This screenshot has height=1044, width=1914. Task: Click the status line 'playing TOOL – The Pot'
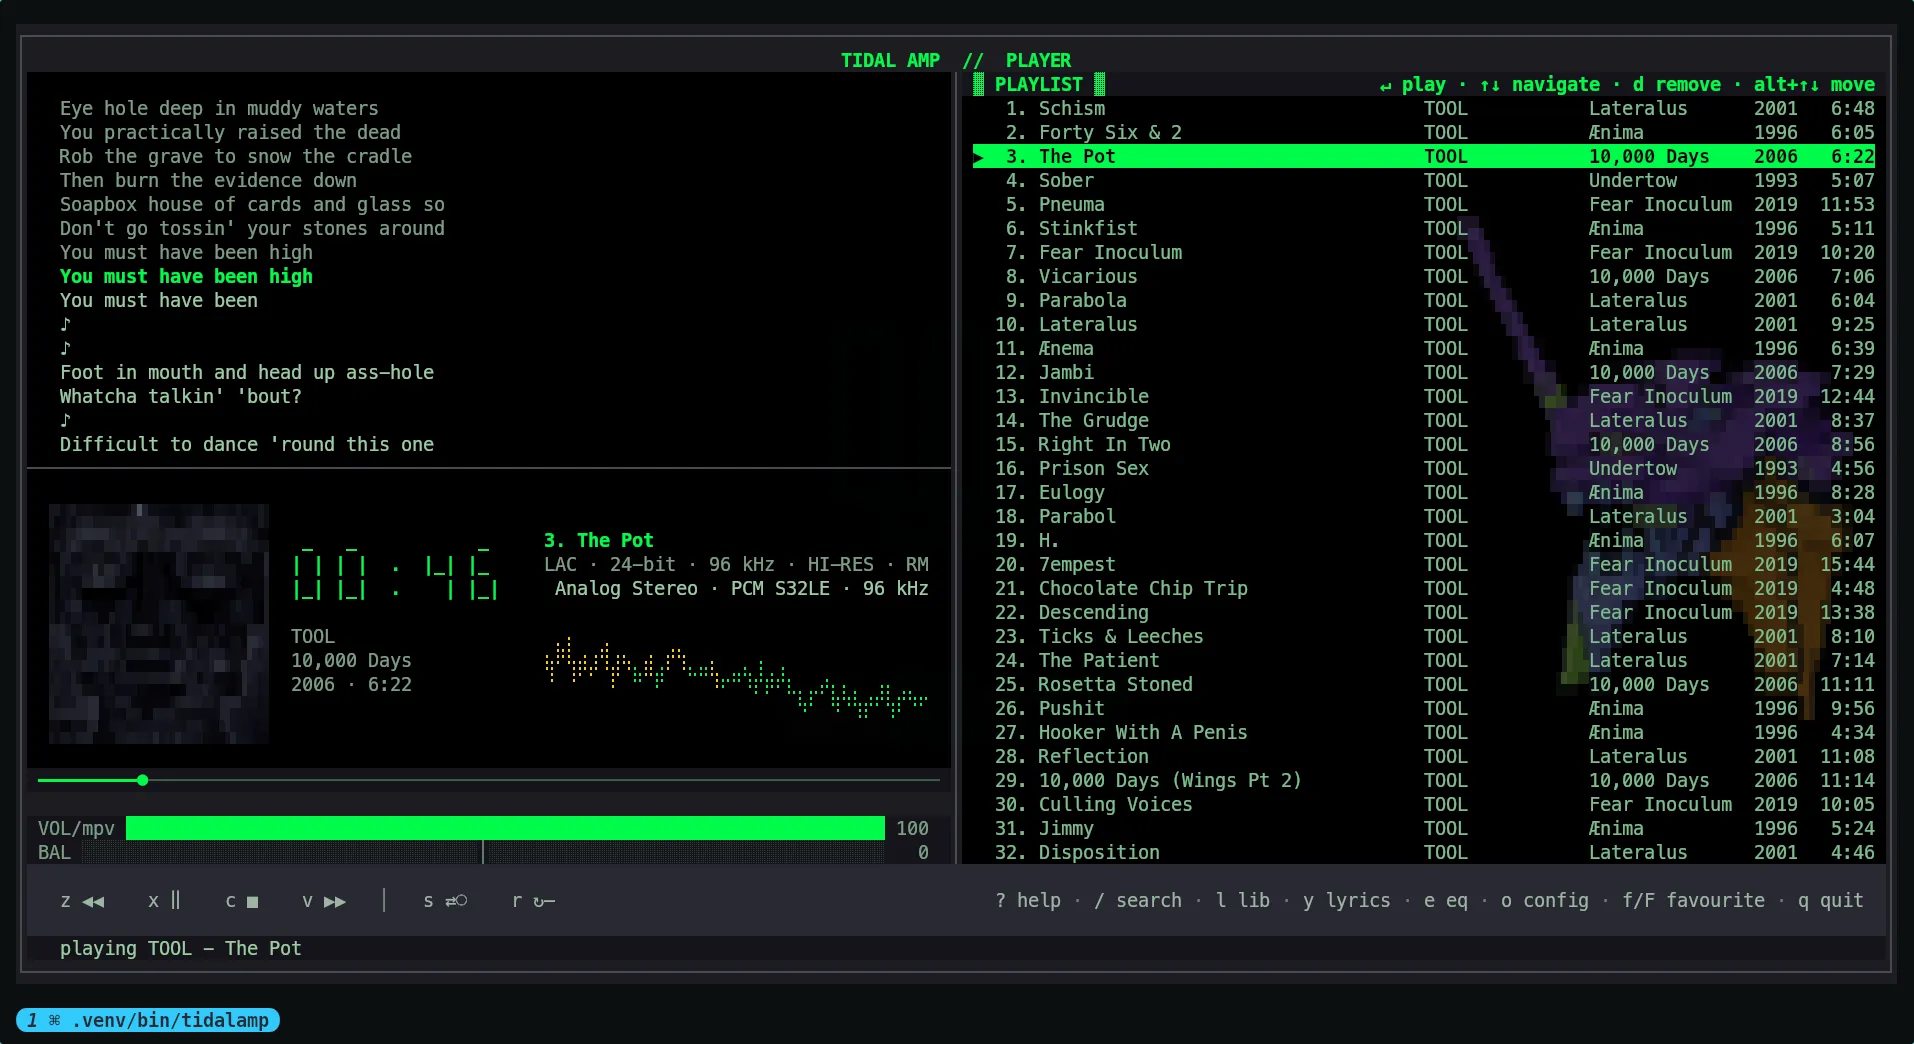coord(180,949)
